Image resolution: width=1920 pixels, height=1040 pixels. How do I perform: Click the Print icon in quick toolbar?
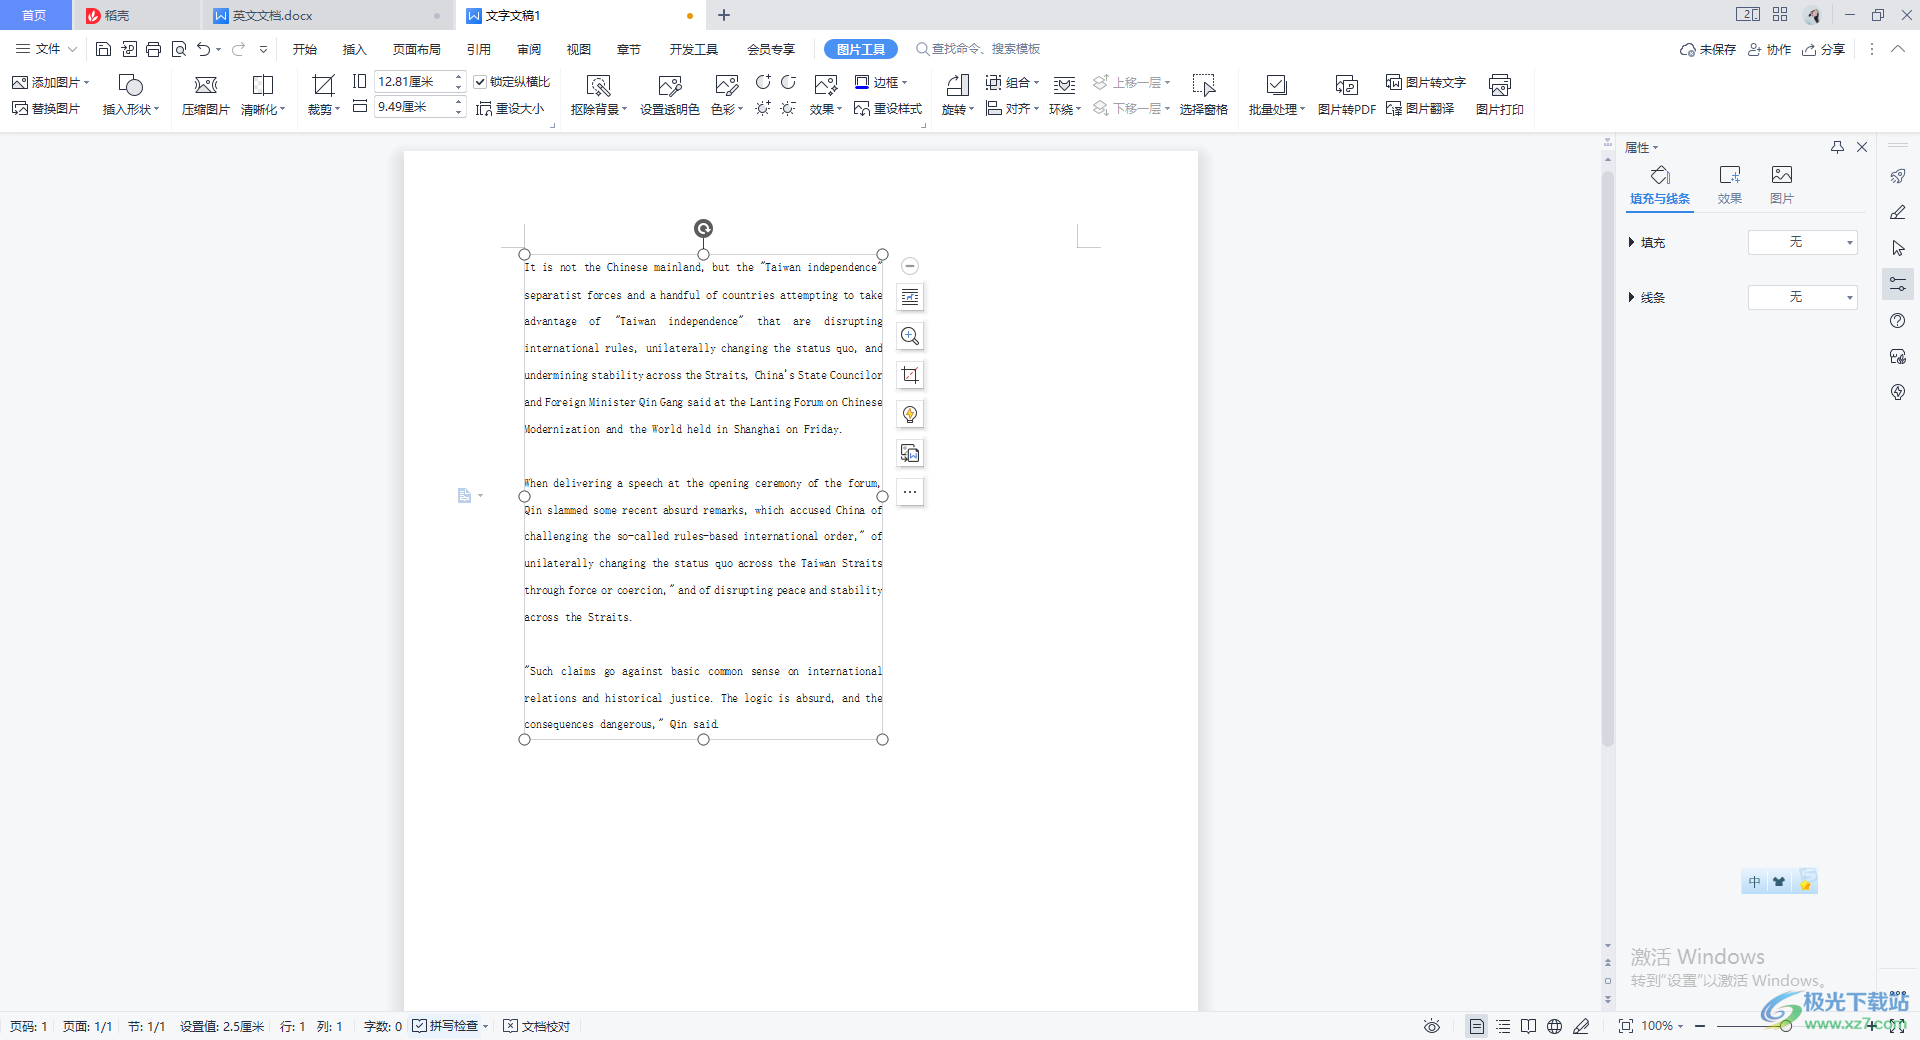click(153, 49)
